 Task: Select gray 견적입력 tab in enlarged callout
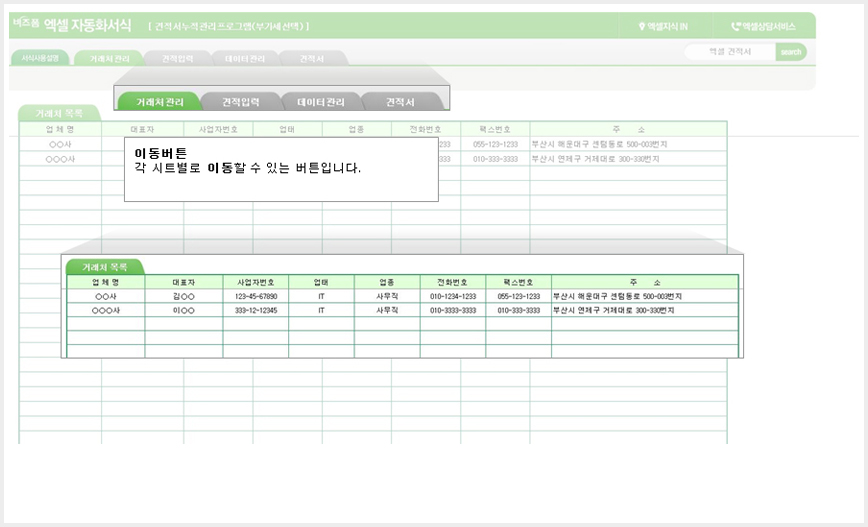point(241,102)
